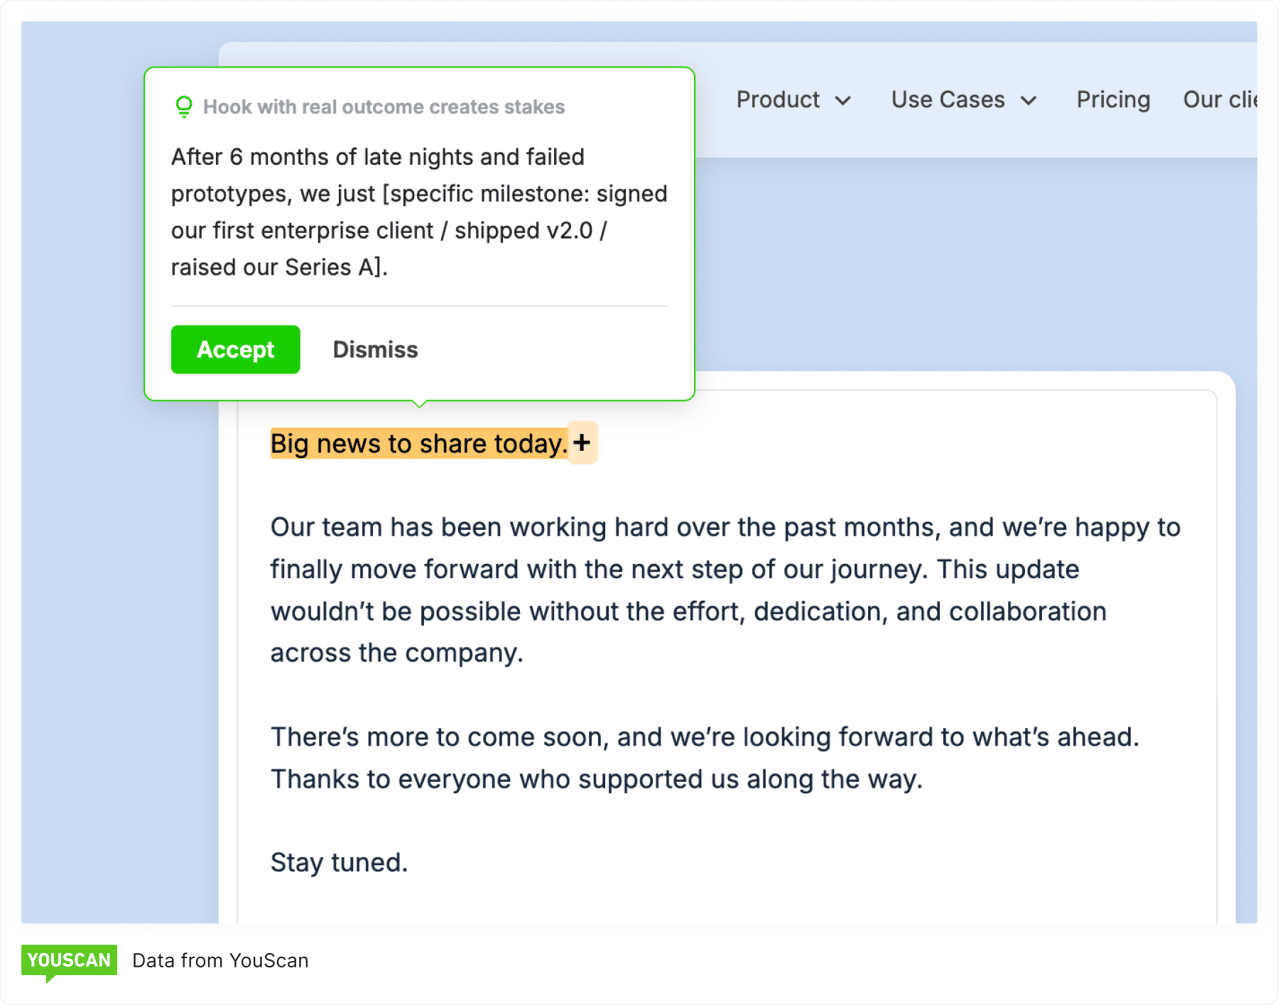Dismiss the writing suggestion
The image size is (1280, 1005).
point(375,349)
